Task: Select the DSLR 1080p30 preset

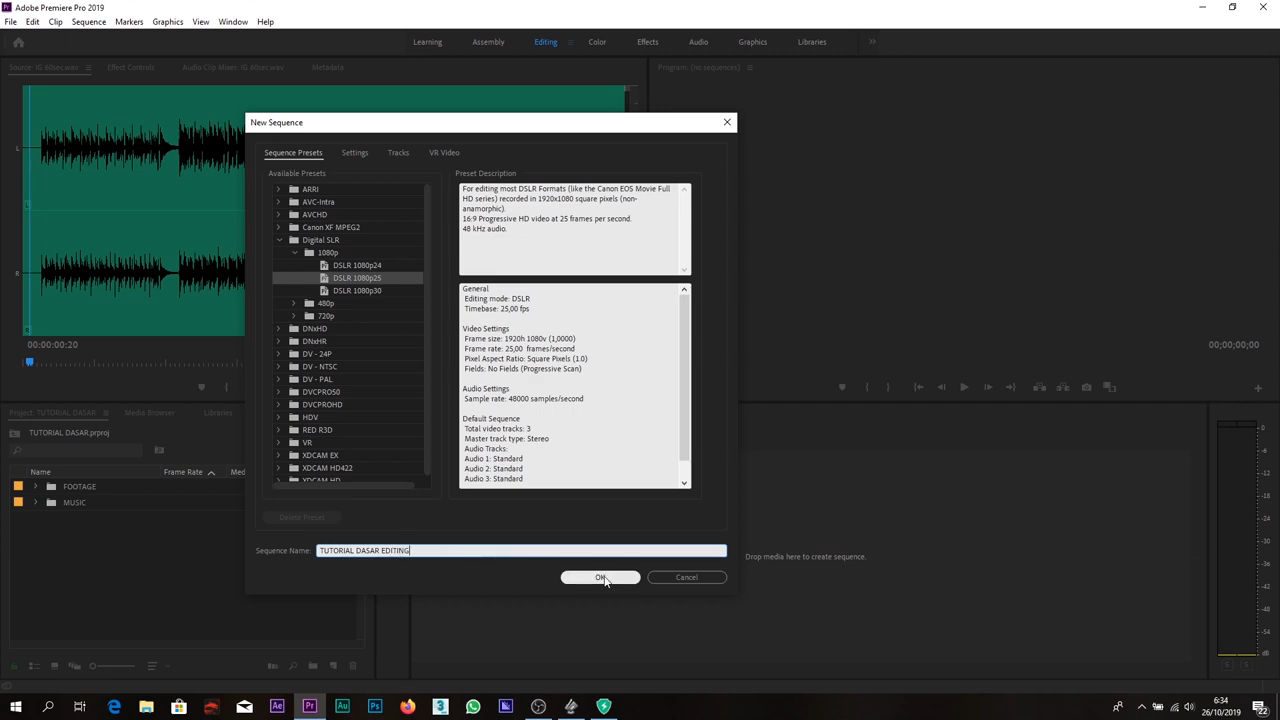Action: click(x=357, y=290)
